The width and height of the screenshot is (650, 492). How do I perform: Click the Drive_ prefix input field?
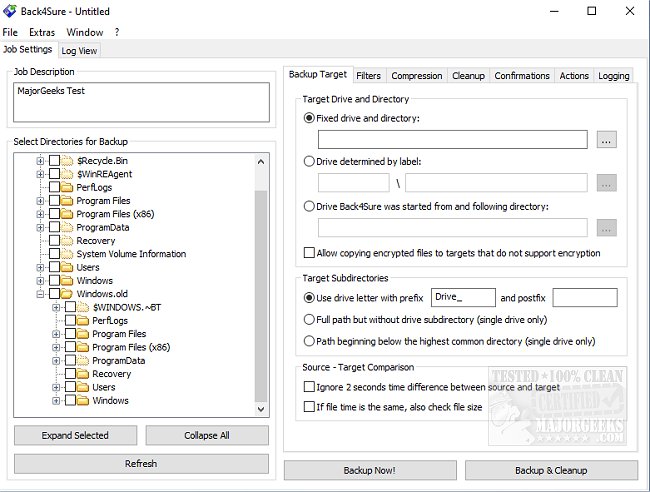[463, 298]
